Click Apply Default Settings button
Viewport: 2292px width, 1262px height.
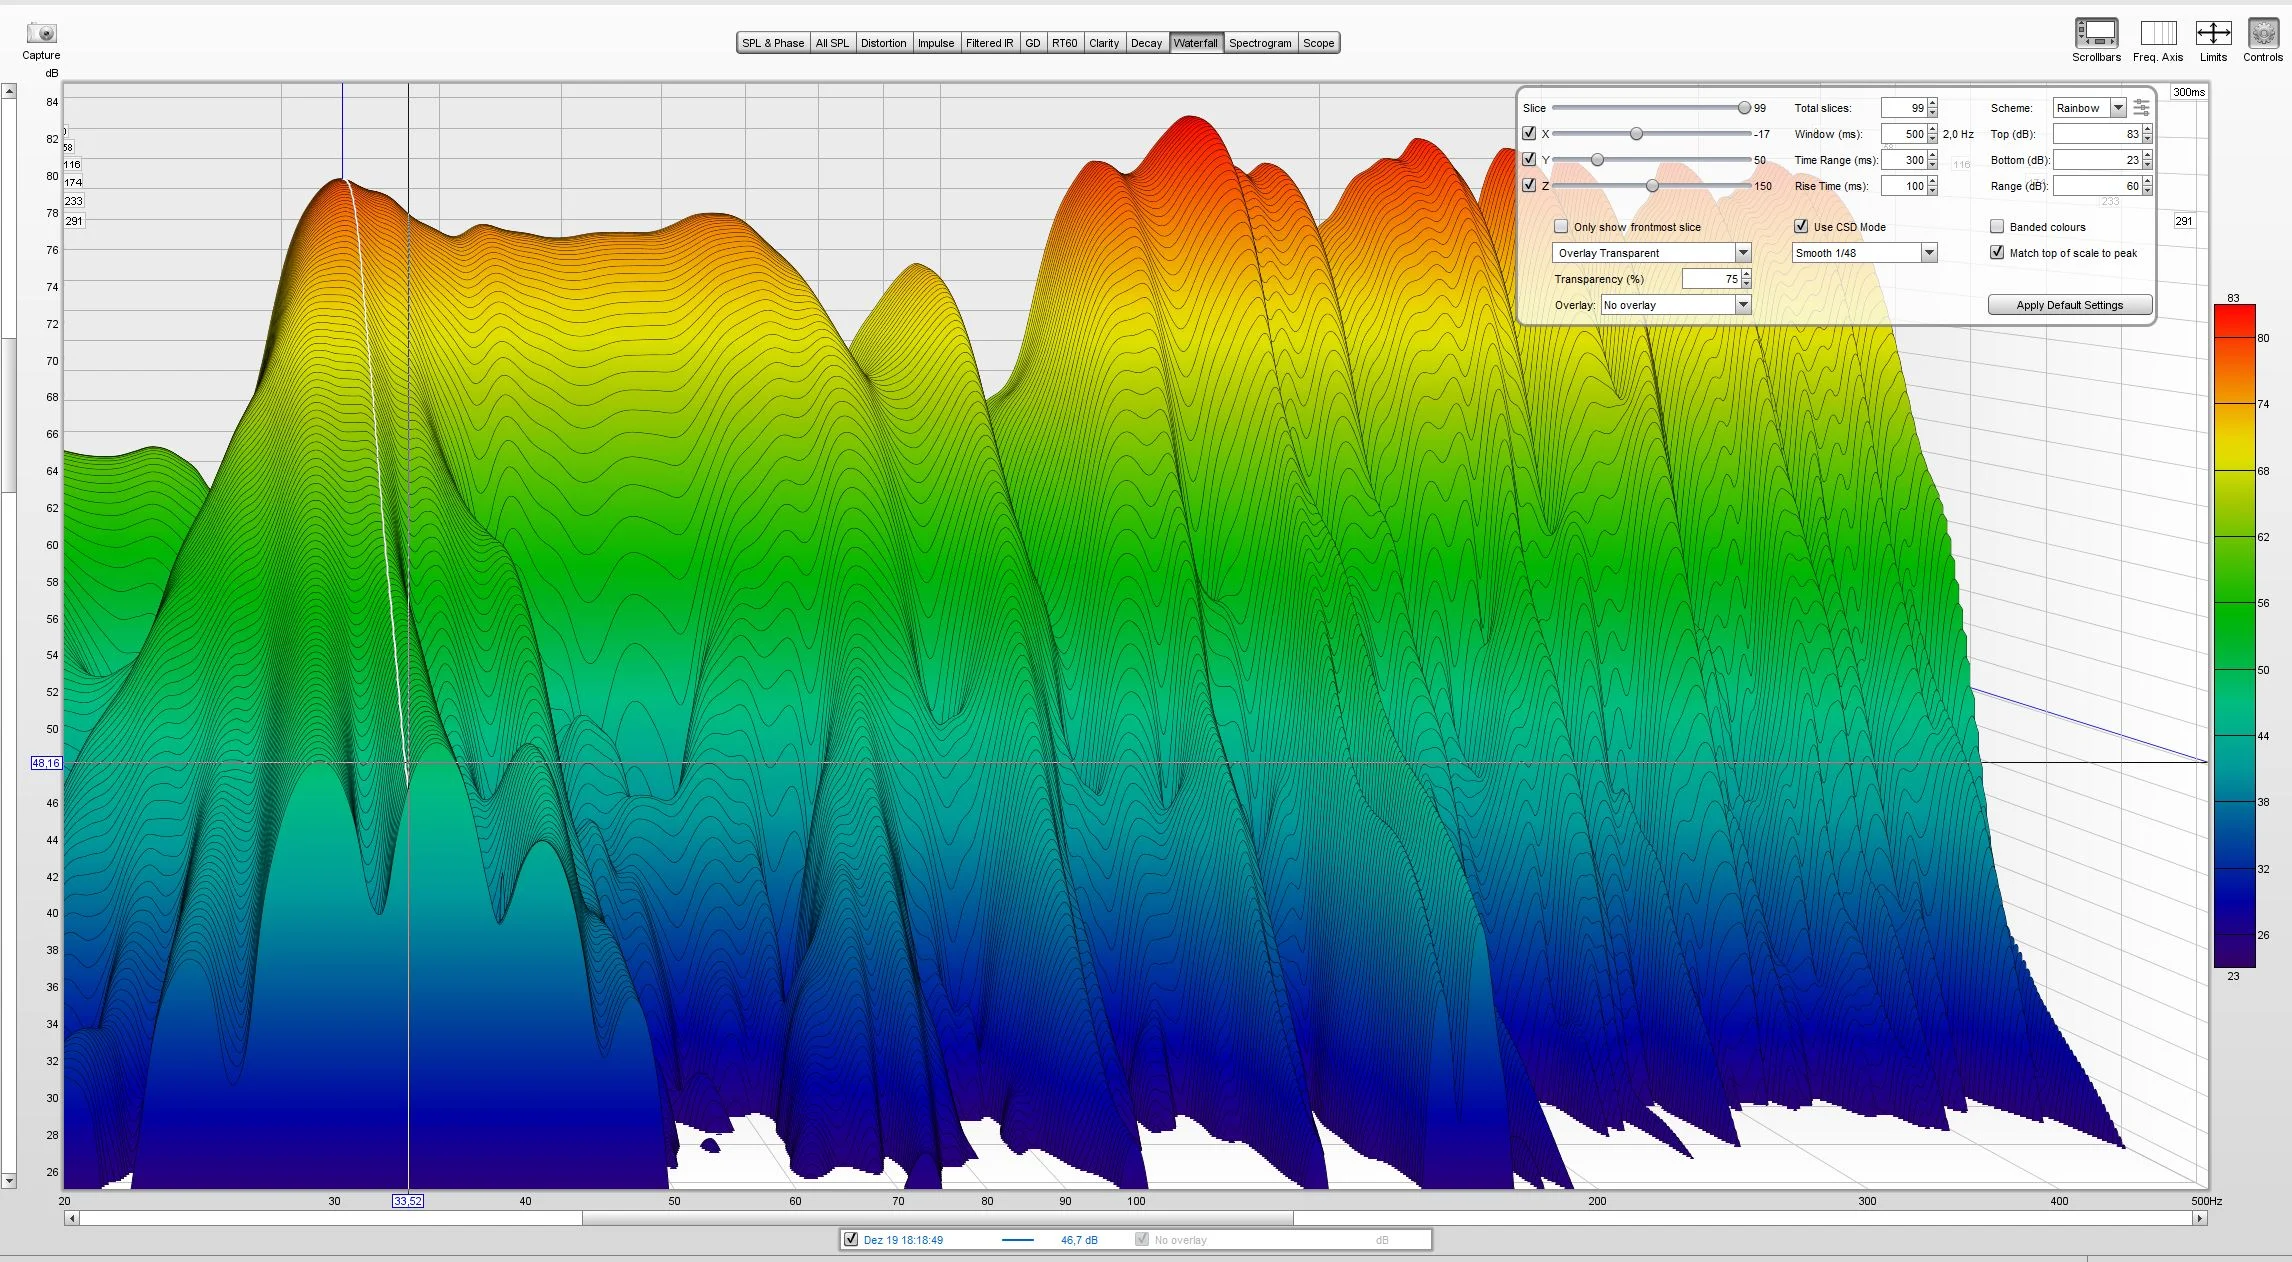(2069, 305)
